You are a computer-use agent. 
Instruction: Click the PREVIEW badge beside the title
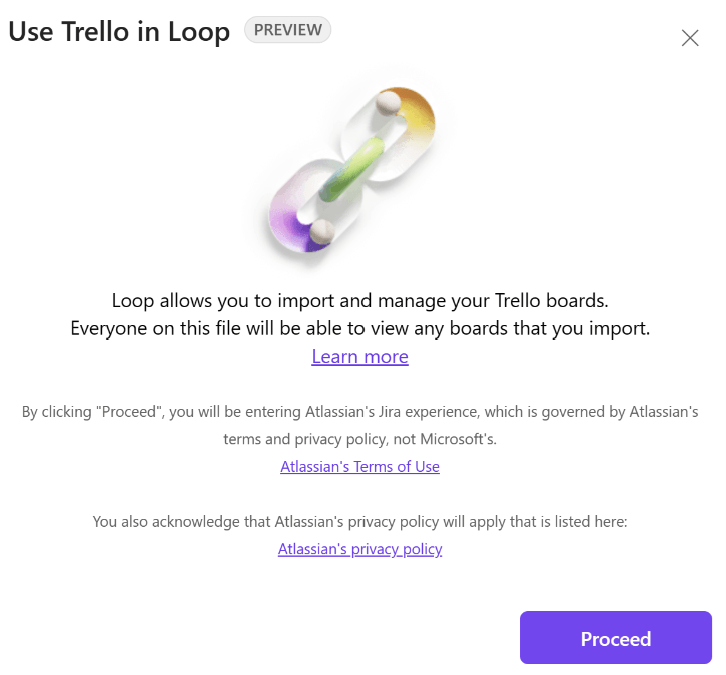[x=287, y=30]
